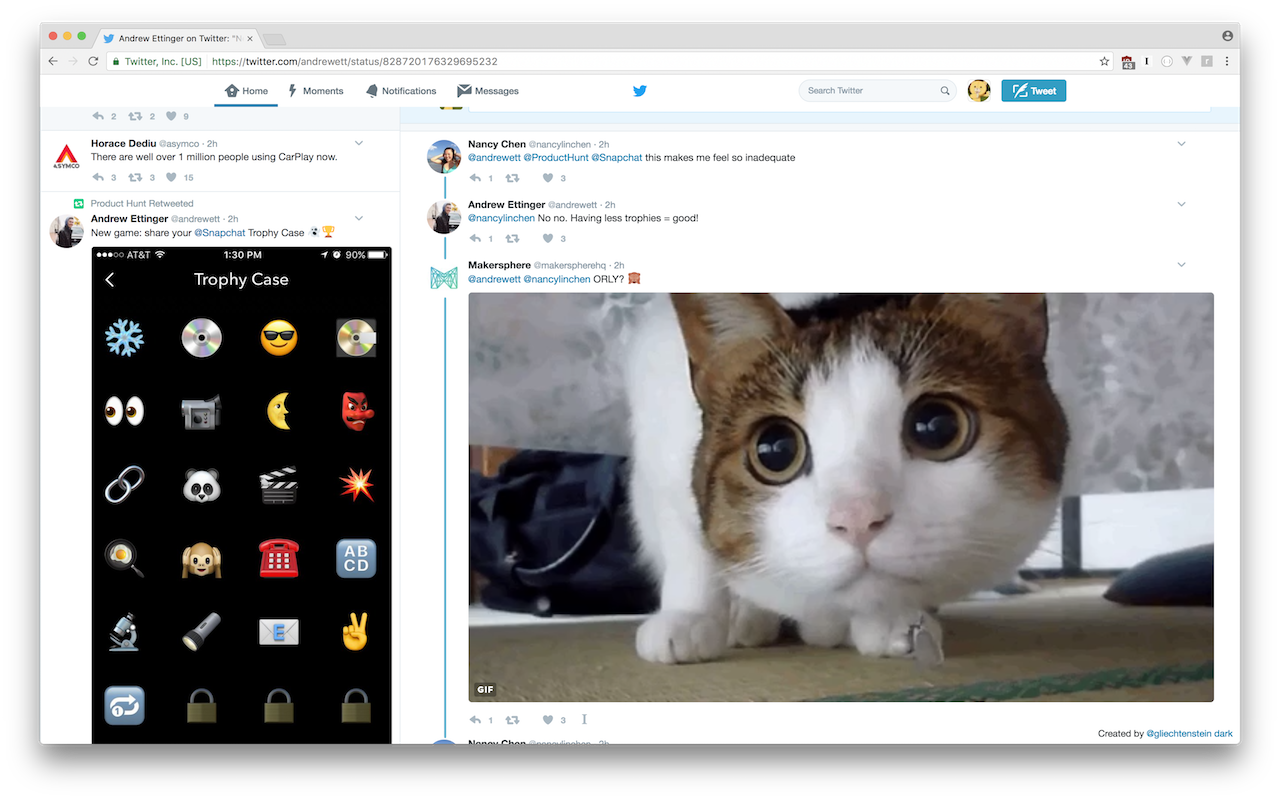The width and height of the screenshot is (1280, 800).
Task: Expand options chevron on Nancy Chen's tweet
Action: coord(1181,144)
